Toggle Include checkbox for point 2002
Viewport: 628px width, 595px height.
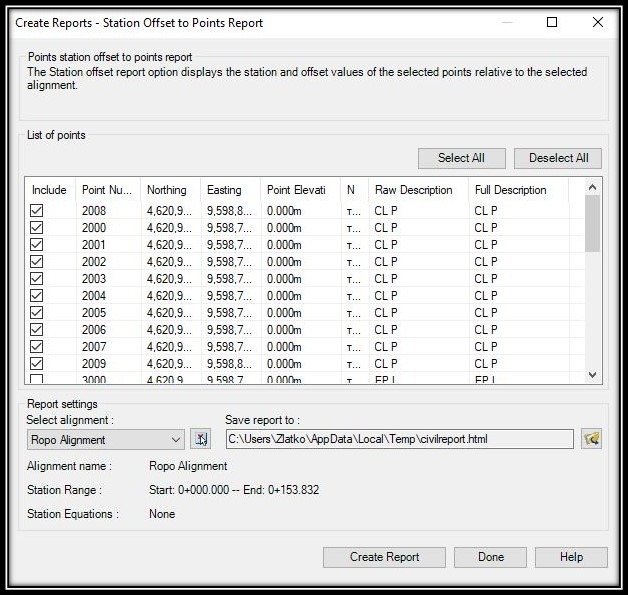(x=36, y=261)
